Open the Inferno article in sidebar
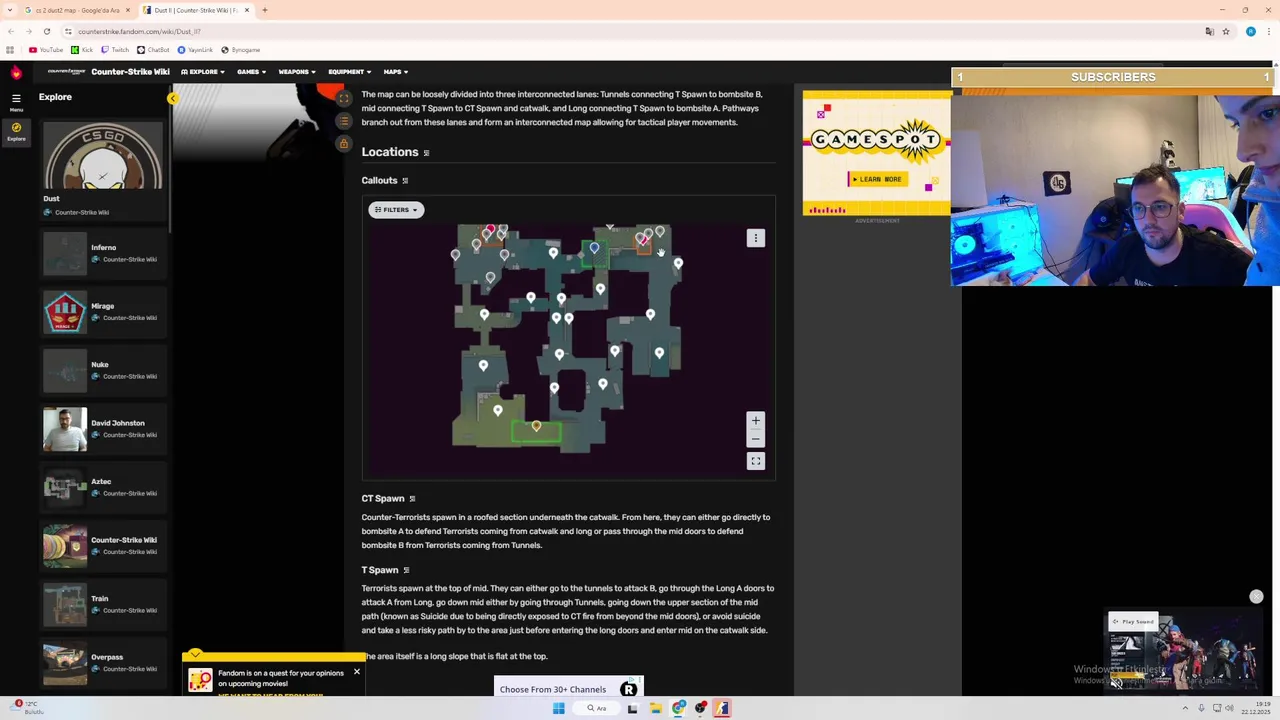 tap(102, 253)
